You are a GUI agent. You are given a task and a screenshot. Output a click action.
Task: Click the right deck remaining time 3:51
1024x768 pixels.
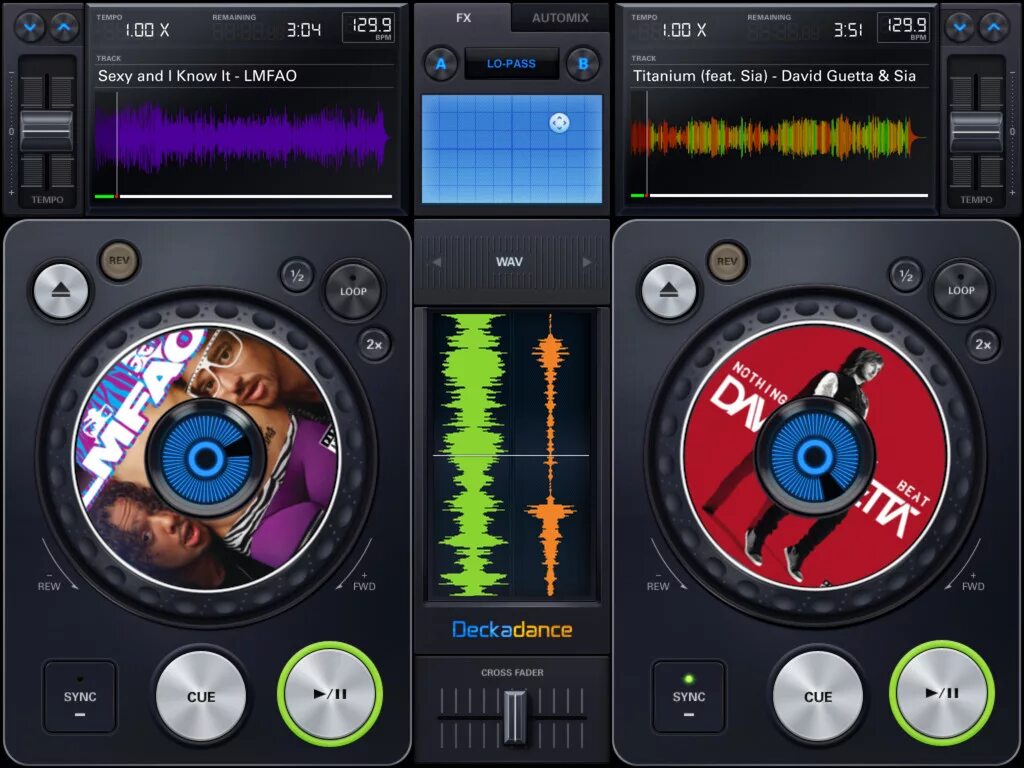[848, 30]
